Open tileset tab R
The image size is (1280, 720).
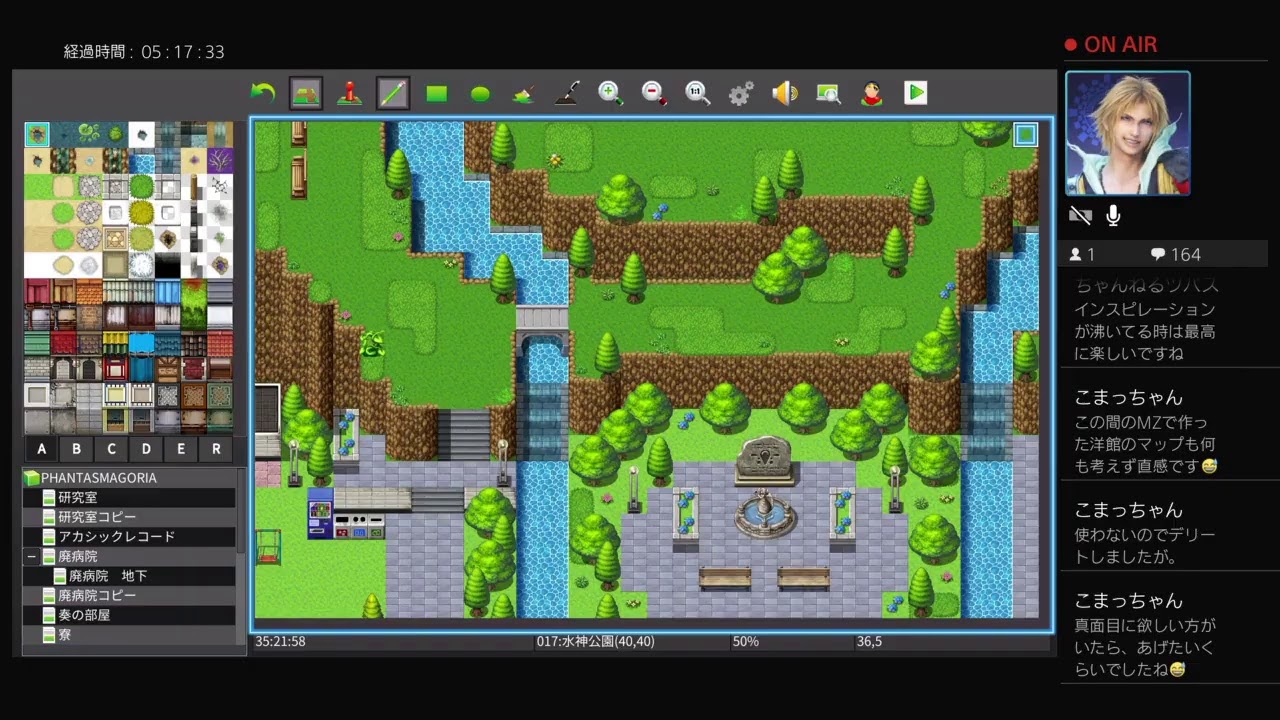(216, 449)
